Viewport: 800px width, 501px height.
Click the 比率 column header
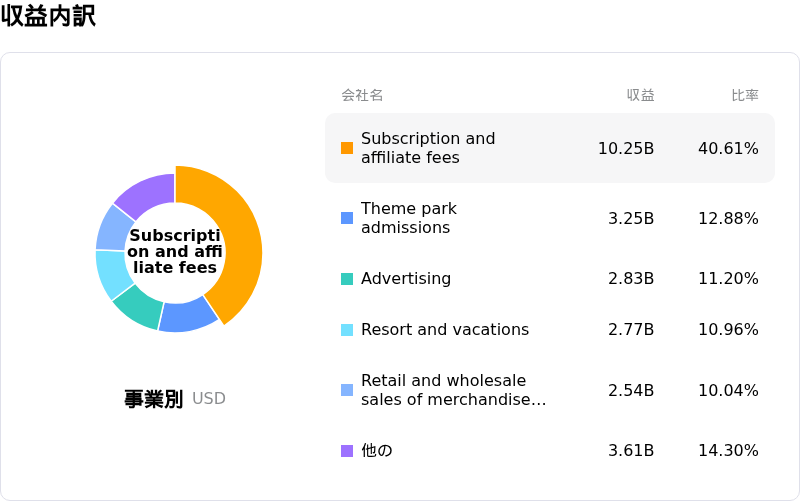click(x=745, y=95)
